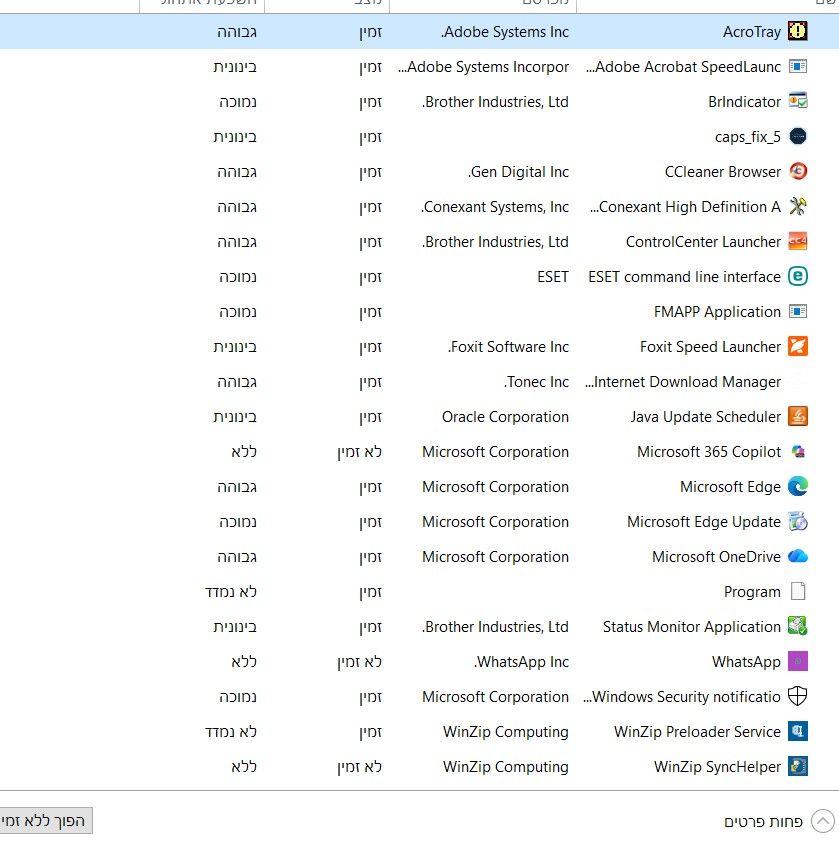The height and width of the screenshot is (851, 839).
Task: Click publisher 'Conexant Systems, Inc.' cell
Action: pos(495,207)
